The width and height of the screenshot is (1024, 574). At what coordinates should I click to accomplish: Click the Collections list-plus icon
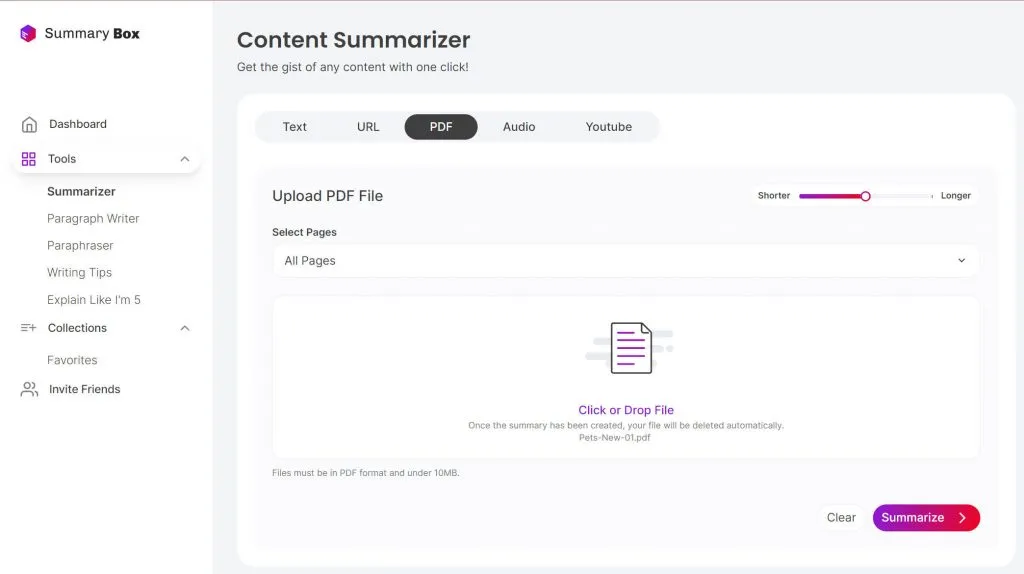[29, 328]
